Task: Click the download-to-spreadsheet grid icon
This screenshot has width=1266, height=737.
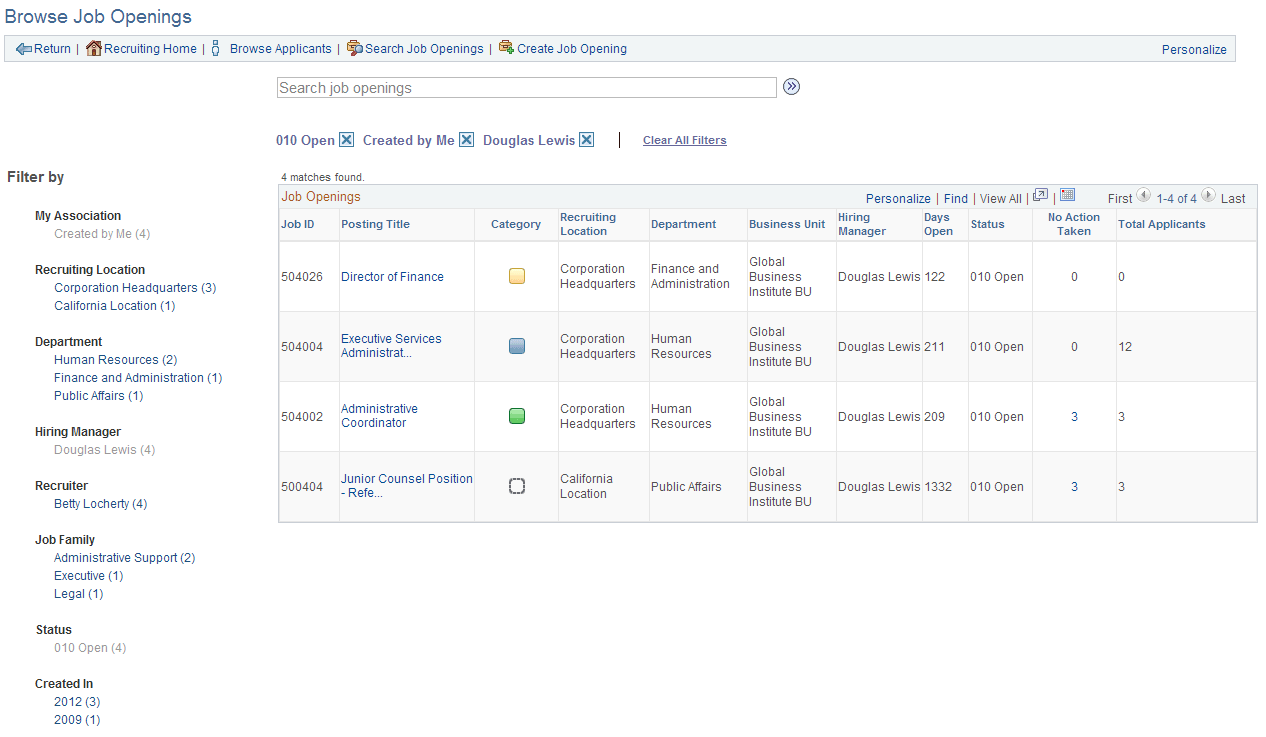Action: pos(1066,195)
